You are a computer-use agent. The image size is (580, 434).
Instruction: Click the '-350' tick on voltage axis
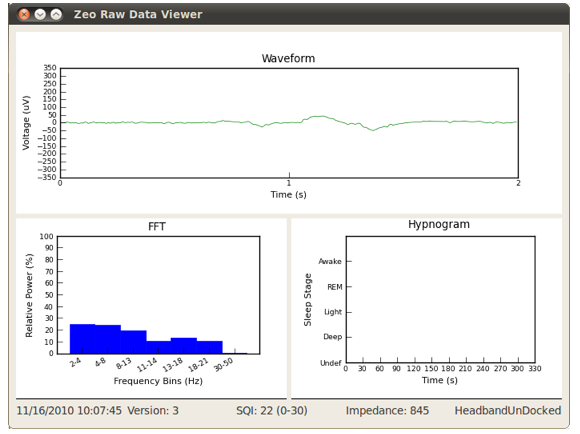pyautogui.click(x=47, y=177)
